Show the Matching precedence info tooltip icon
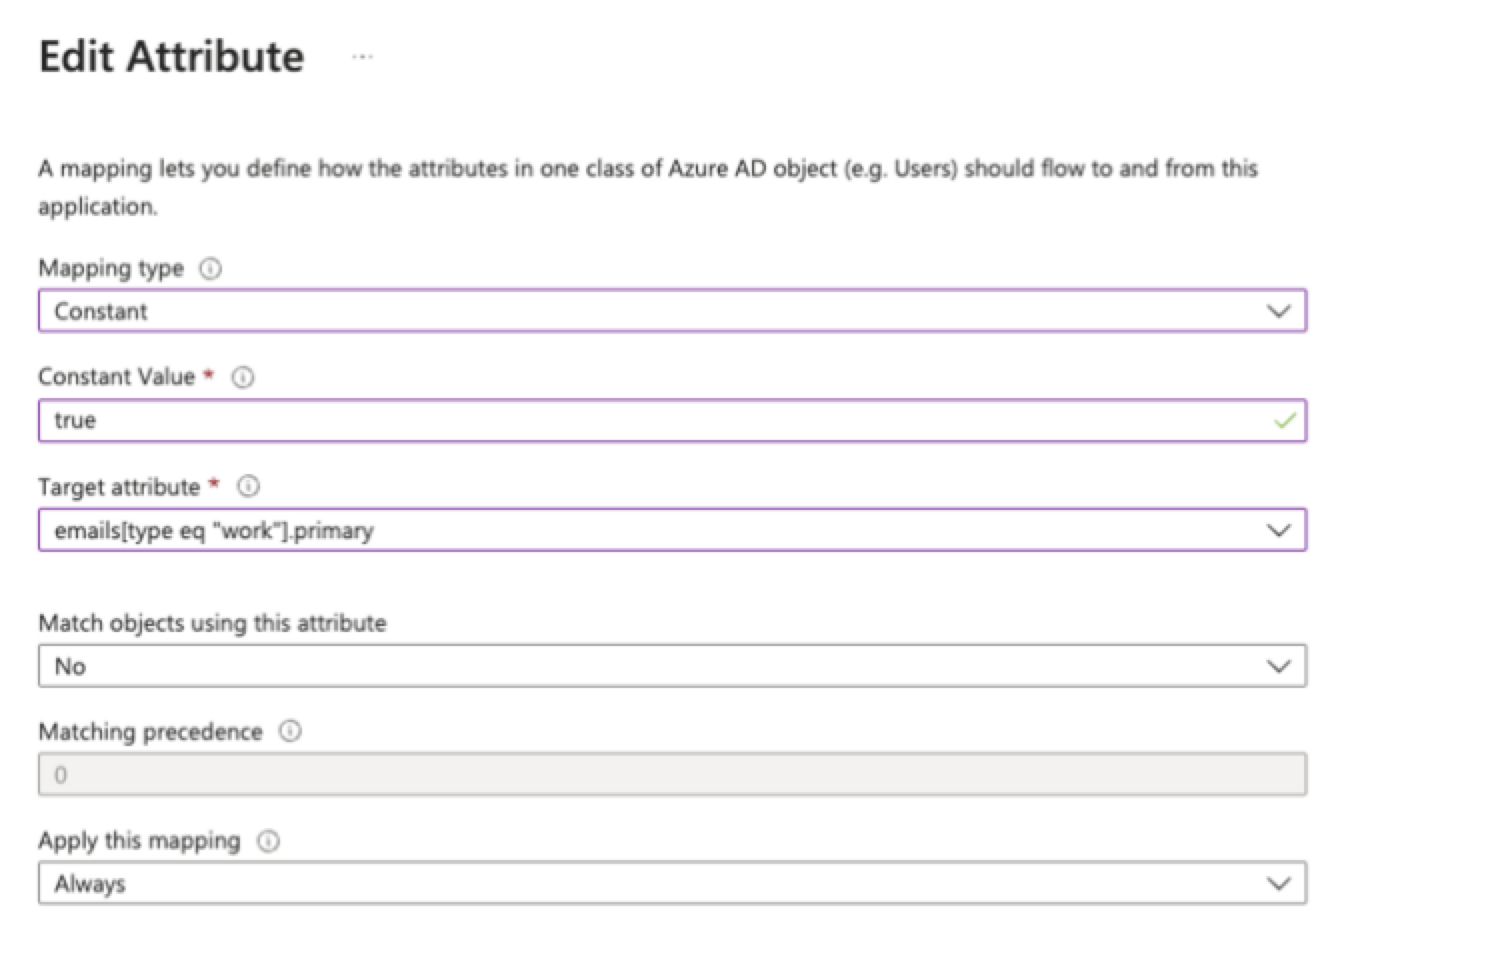 click(290, 731)
